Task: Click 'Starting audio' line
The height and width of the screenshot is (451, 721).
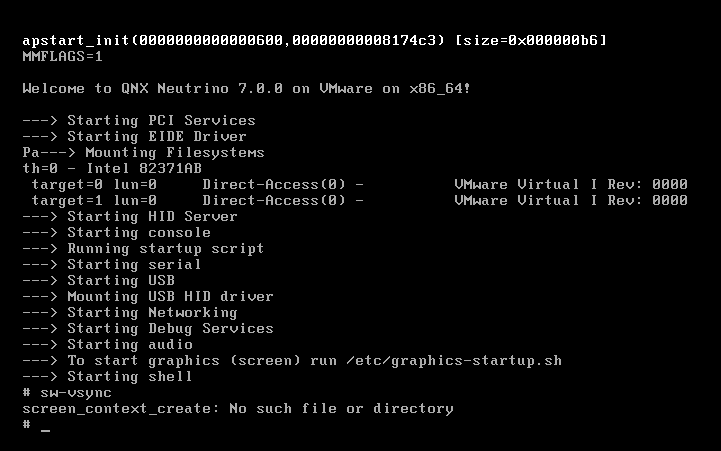Action: click(130, 345)
